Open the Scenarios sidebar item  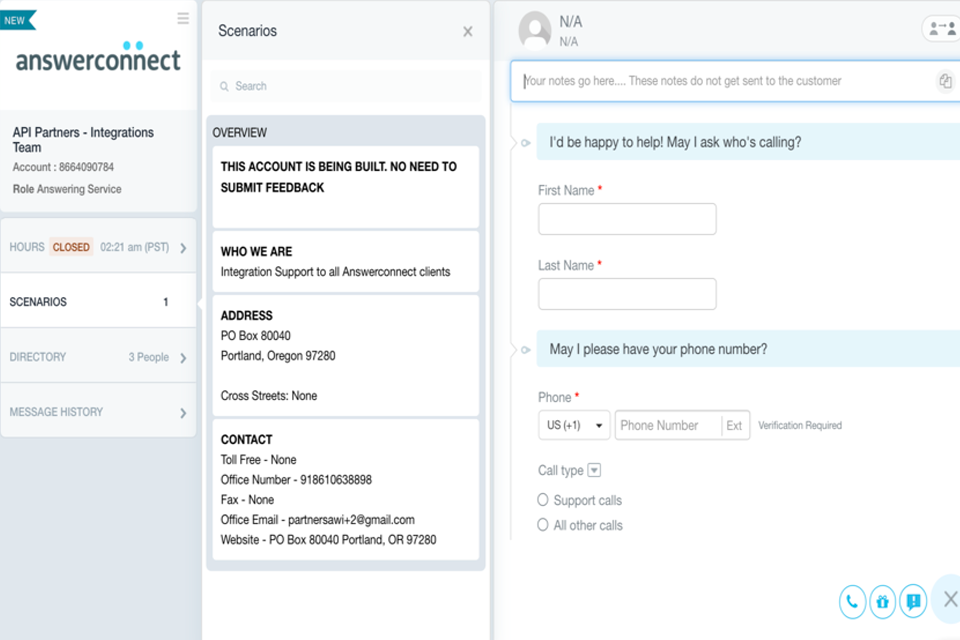point(98,301)
